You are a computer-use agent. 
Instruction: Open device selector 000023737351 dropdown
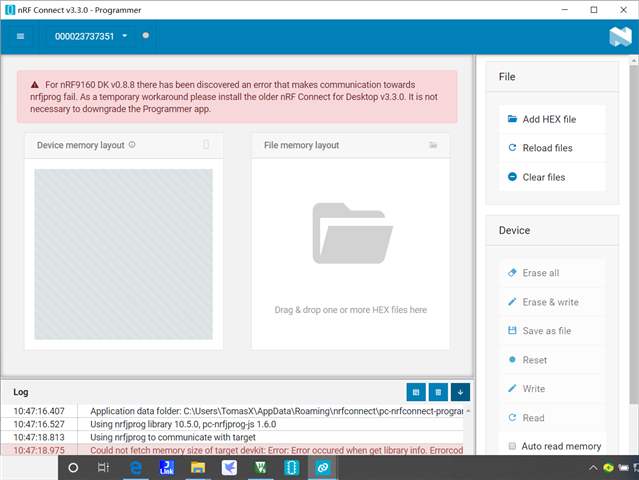pos(91,36)
